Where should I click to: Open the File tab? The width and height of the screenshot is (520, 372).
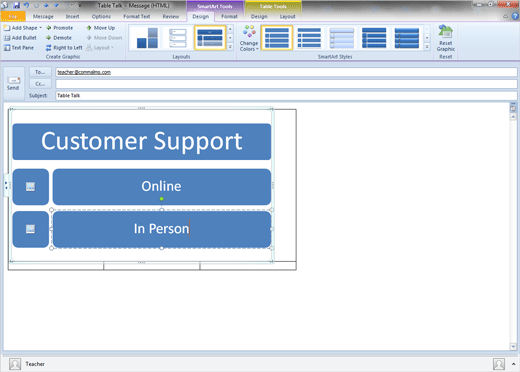pyautogui.click(x=13, y=16)
